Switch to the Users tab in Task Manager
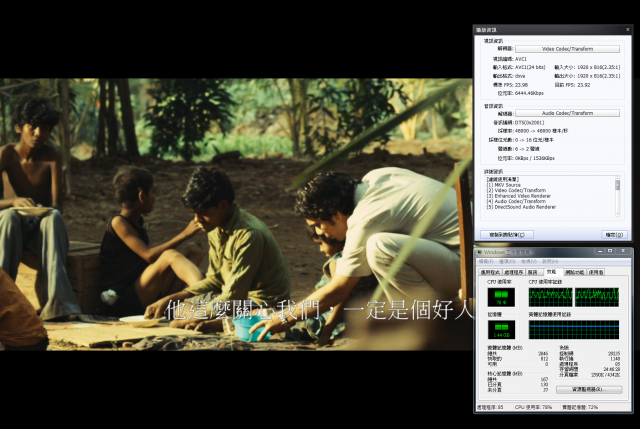This screenshot has width=640, height=429. pos(596,272)
